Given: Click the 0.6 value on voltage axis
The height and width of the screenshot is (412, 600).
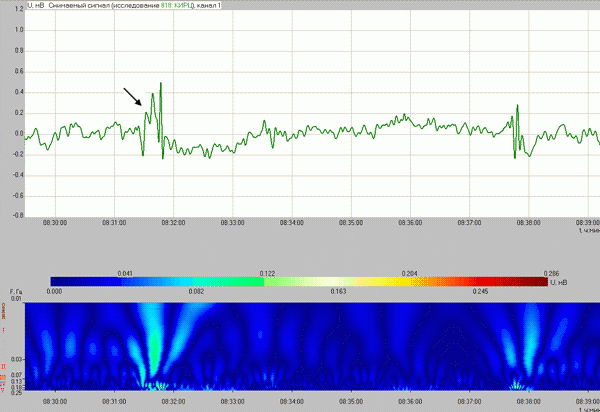Looking at the screenshot, I should click(x=19, y=72).
